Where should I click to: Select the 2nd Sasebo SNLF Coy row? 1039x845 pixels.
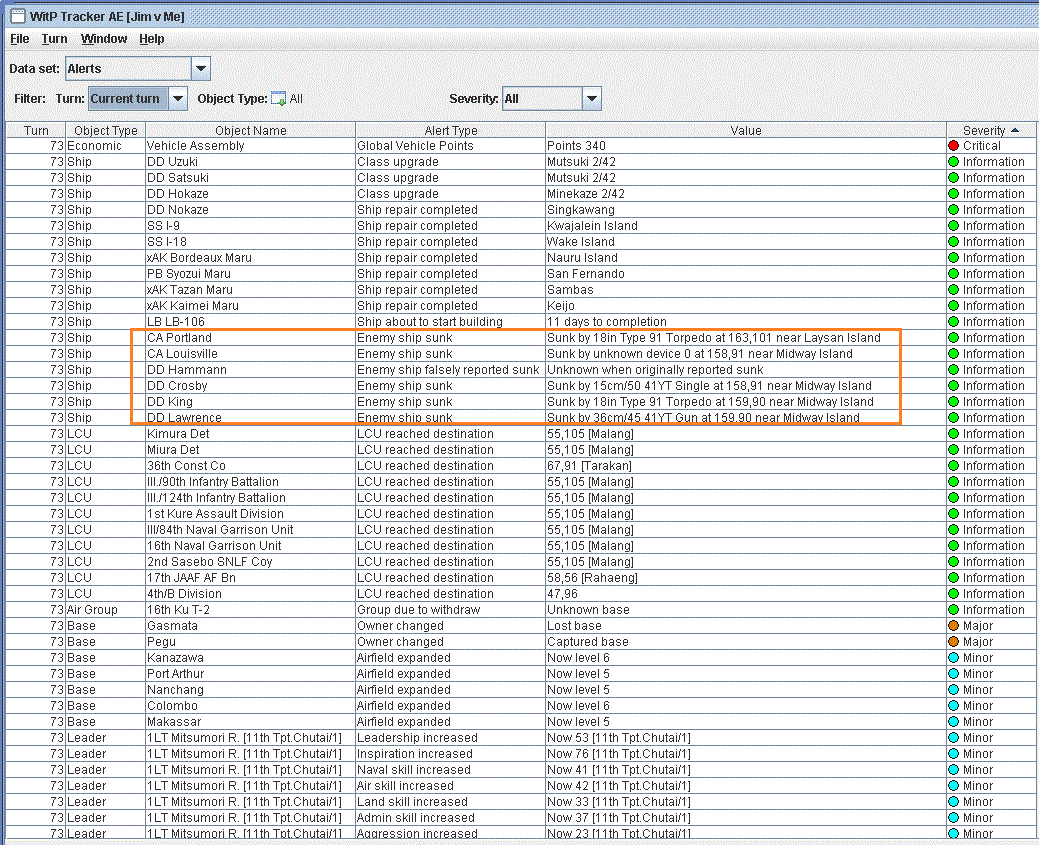(521, 561)
